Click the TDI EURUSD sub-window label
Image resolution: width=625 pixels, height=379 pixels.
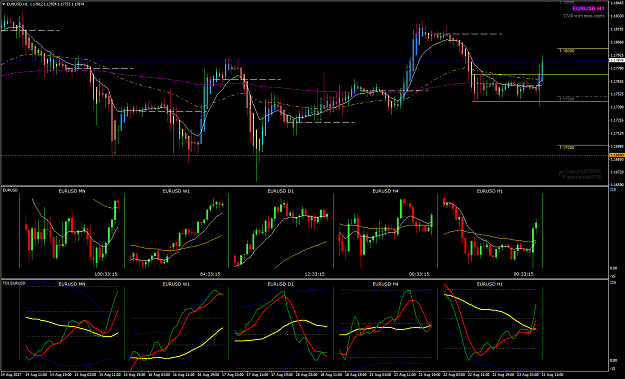(x=14, y=283)
